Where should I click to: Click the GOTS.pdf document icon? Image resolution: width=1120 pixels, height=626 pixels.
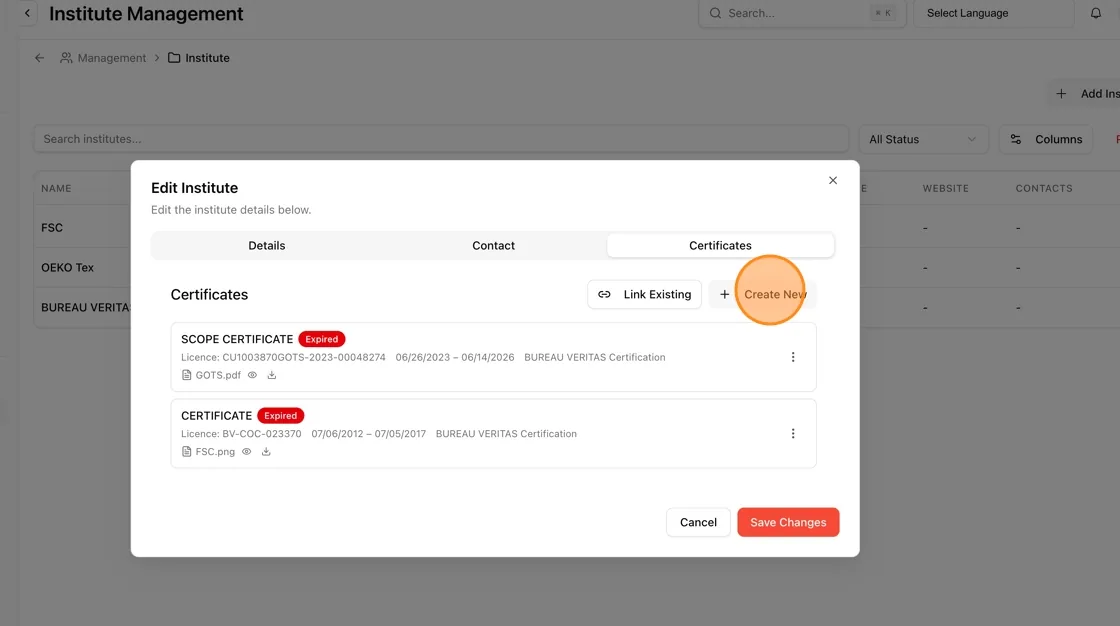coord(186,375)
